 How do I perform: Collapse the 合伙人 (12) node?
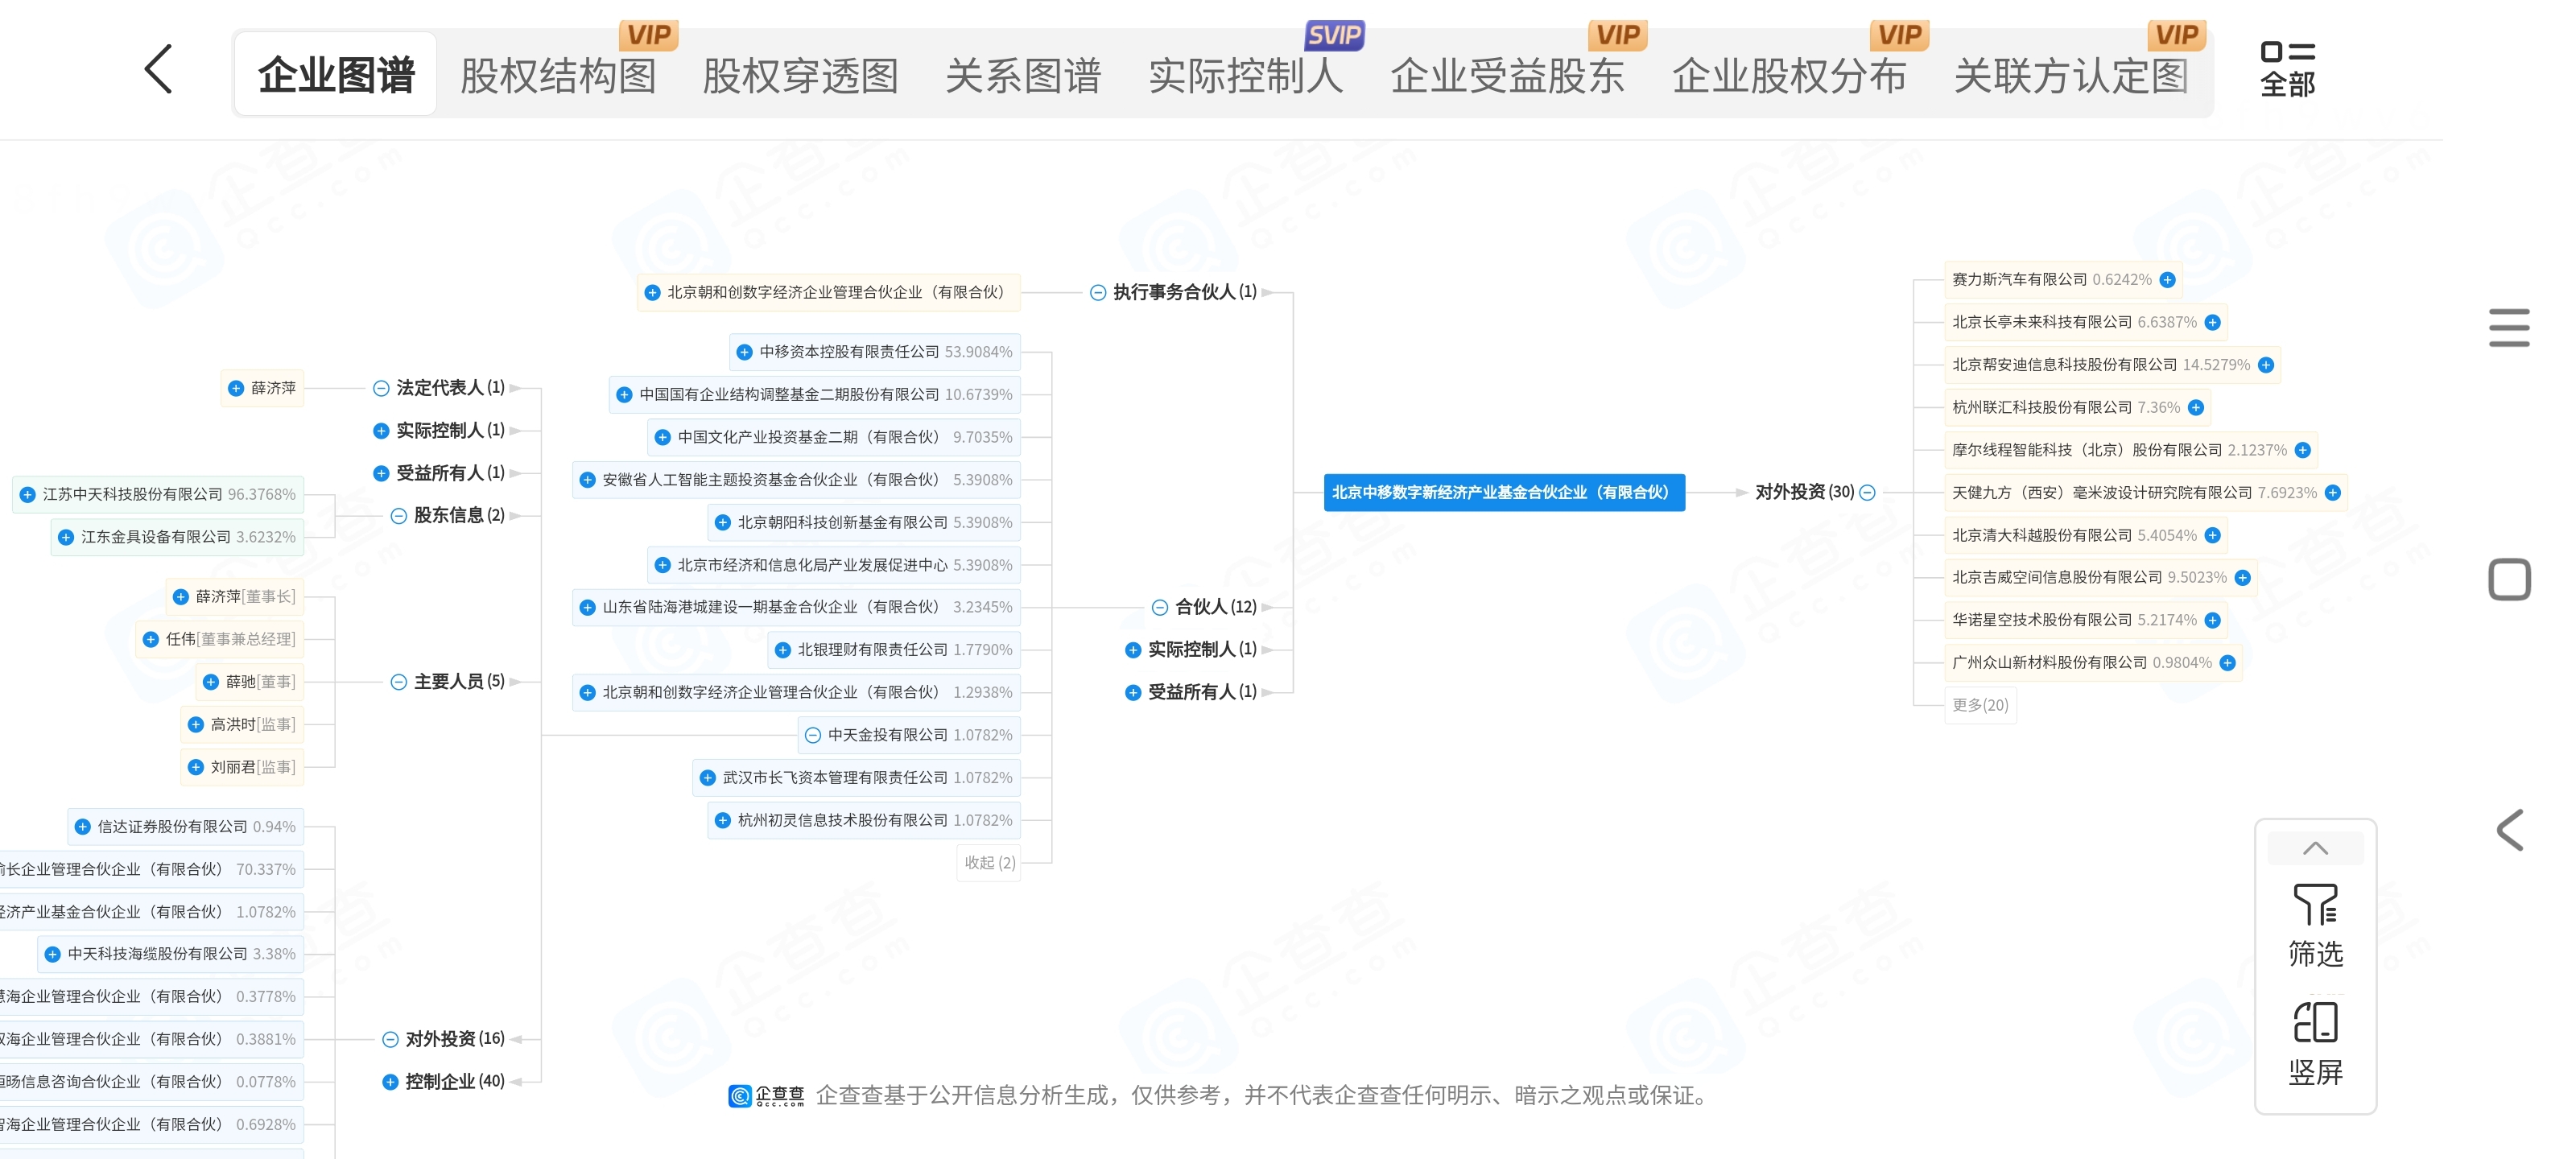1160,608
